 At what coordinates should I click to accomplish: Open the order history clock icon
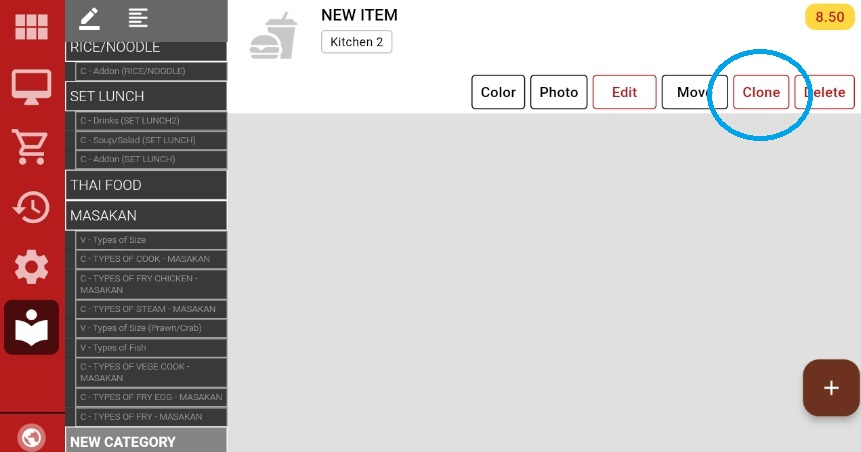coord(31,207)
